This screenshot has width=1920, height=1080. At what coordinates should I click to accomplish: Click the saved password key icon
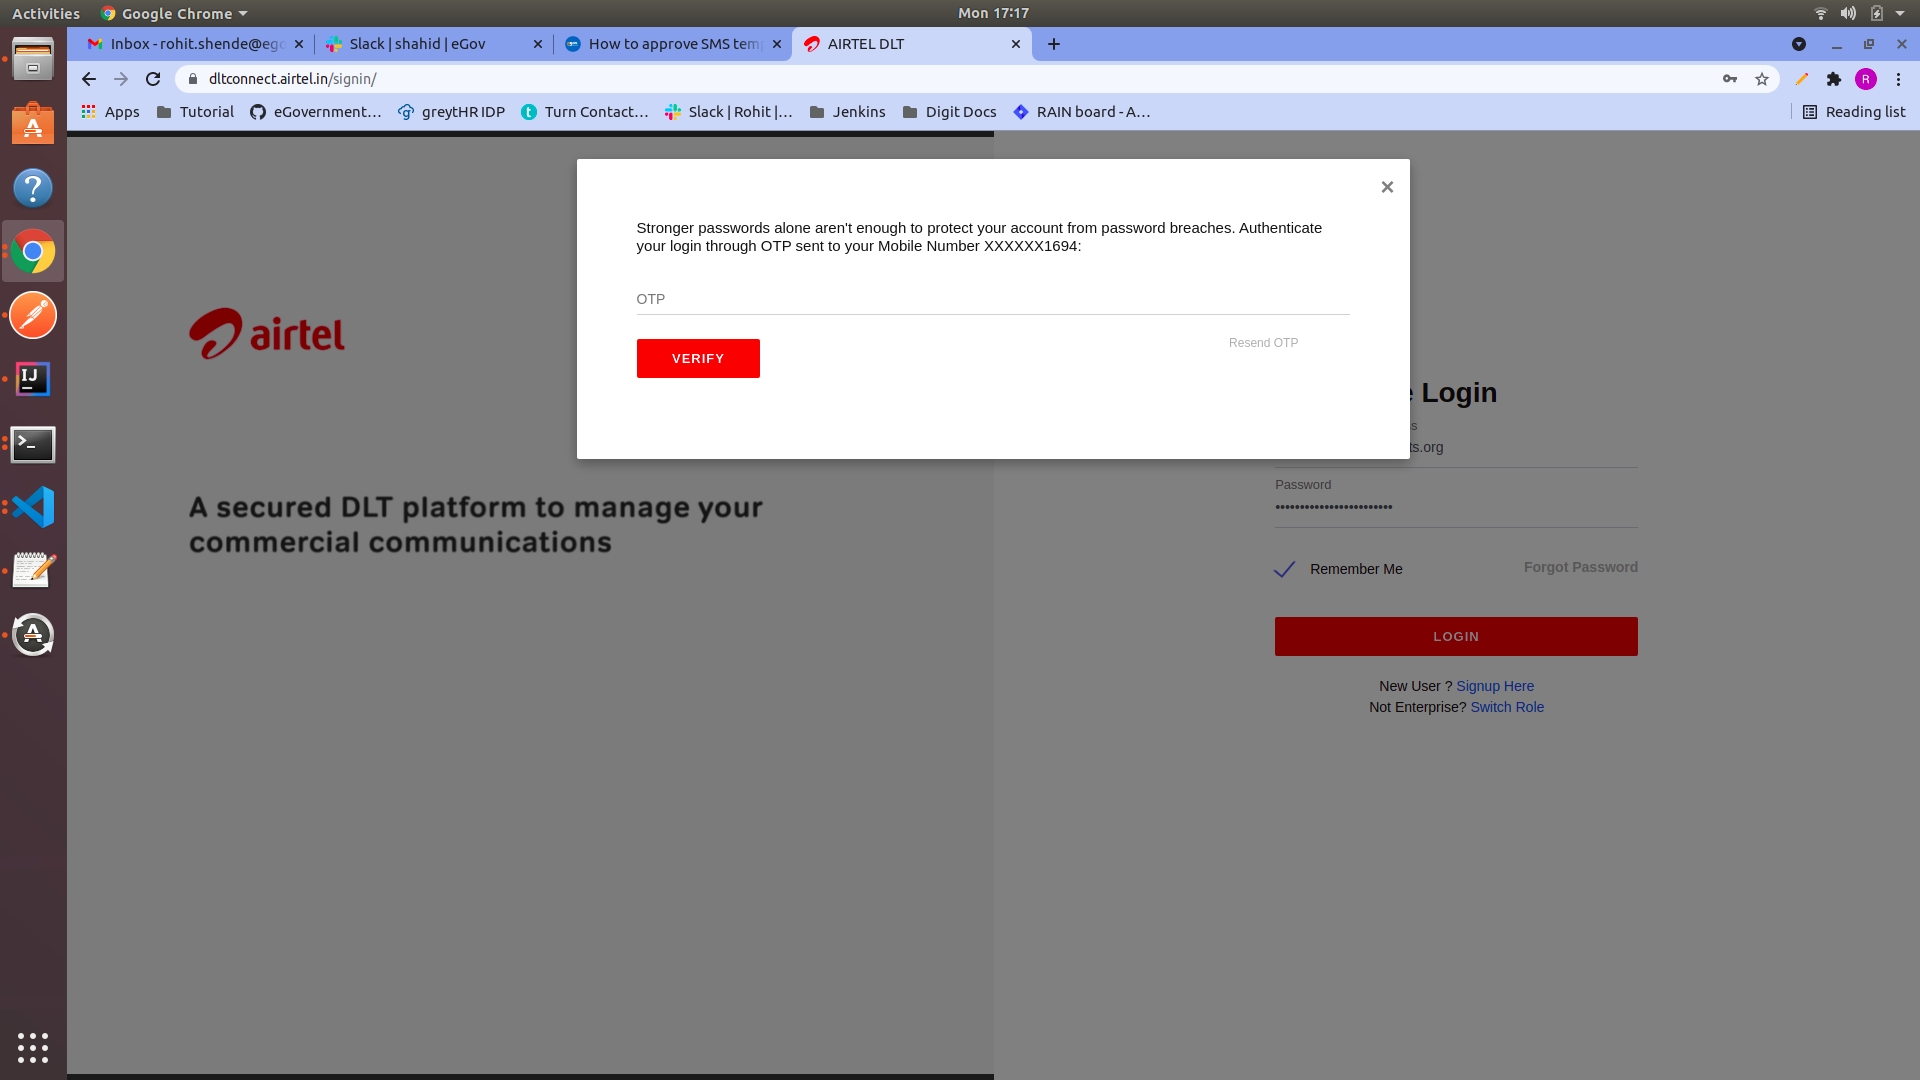1729,79
